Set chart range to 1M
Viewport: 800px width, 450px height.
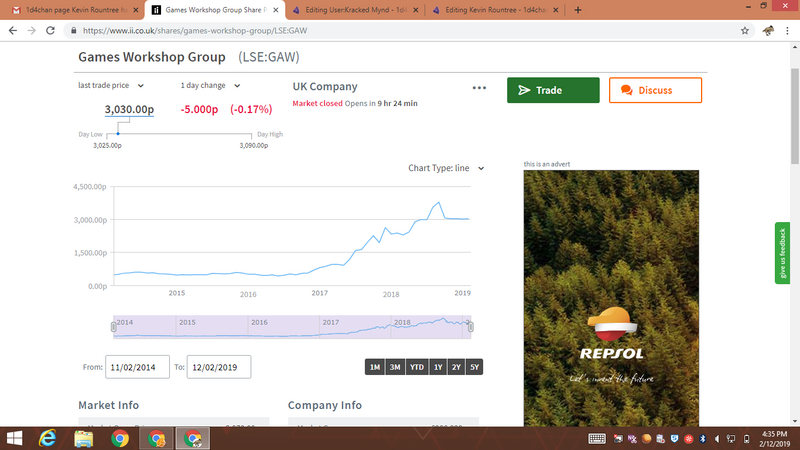374,367
